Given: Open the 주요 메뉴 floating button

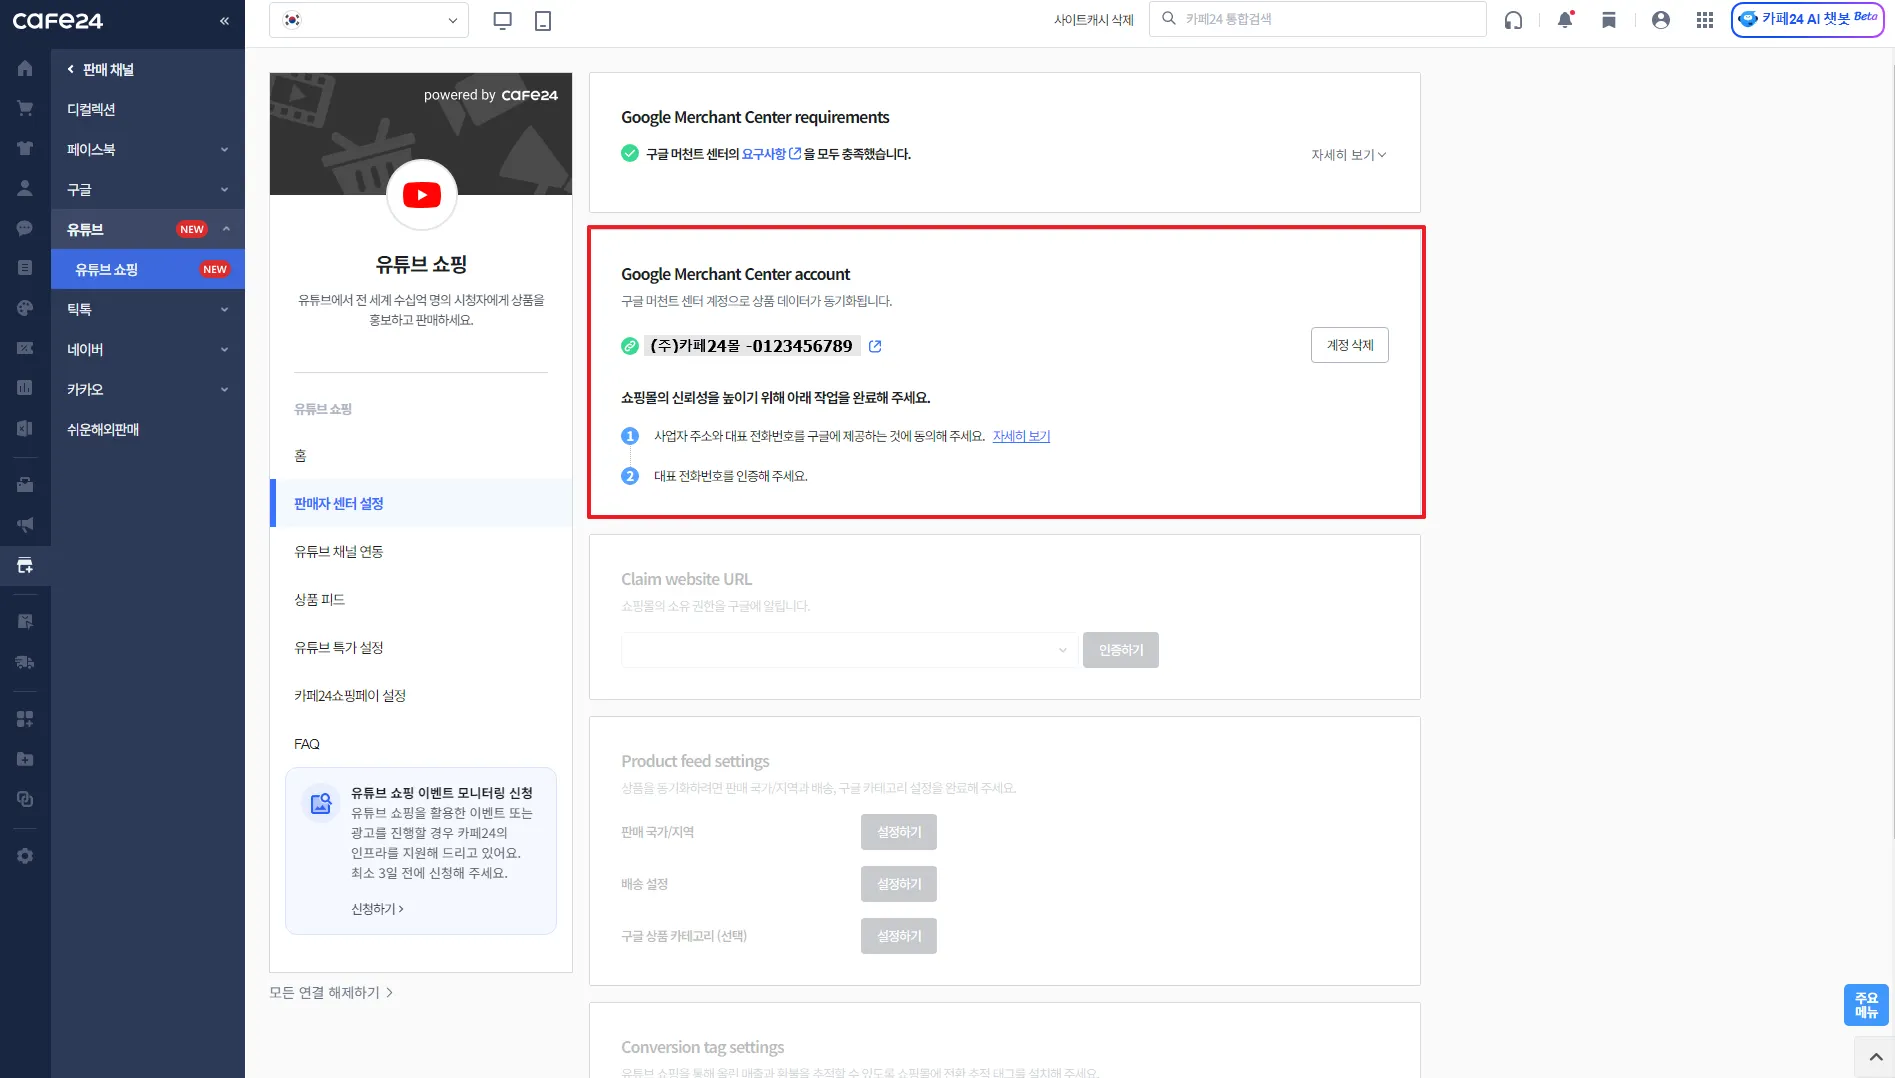Looking at the screenshot, I should click(x=1866, y=1005).
